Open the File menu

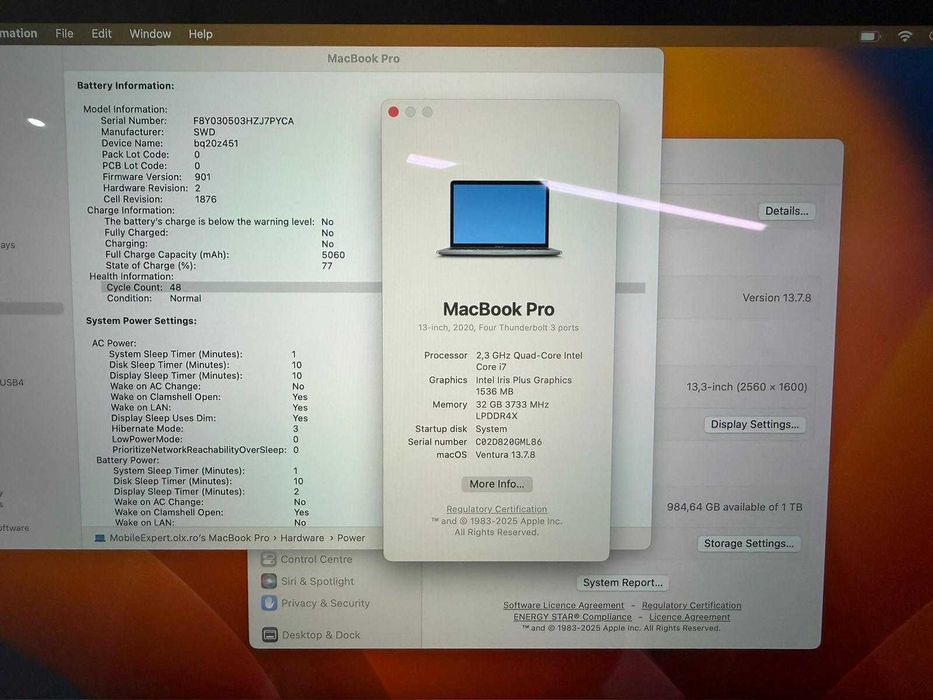(x=64, y=34)
